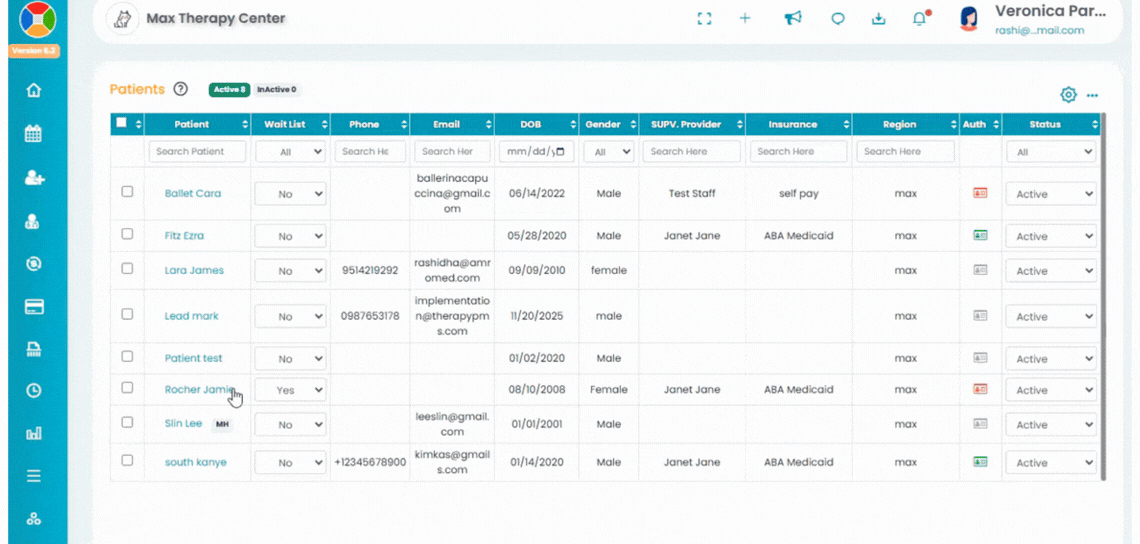This screenshot has width=1140, height=544.
Task: Open Wait List dropdown for Ballet Cara
Action: pyautogui.click(x=290, y=194)
